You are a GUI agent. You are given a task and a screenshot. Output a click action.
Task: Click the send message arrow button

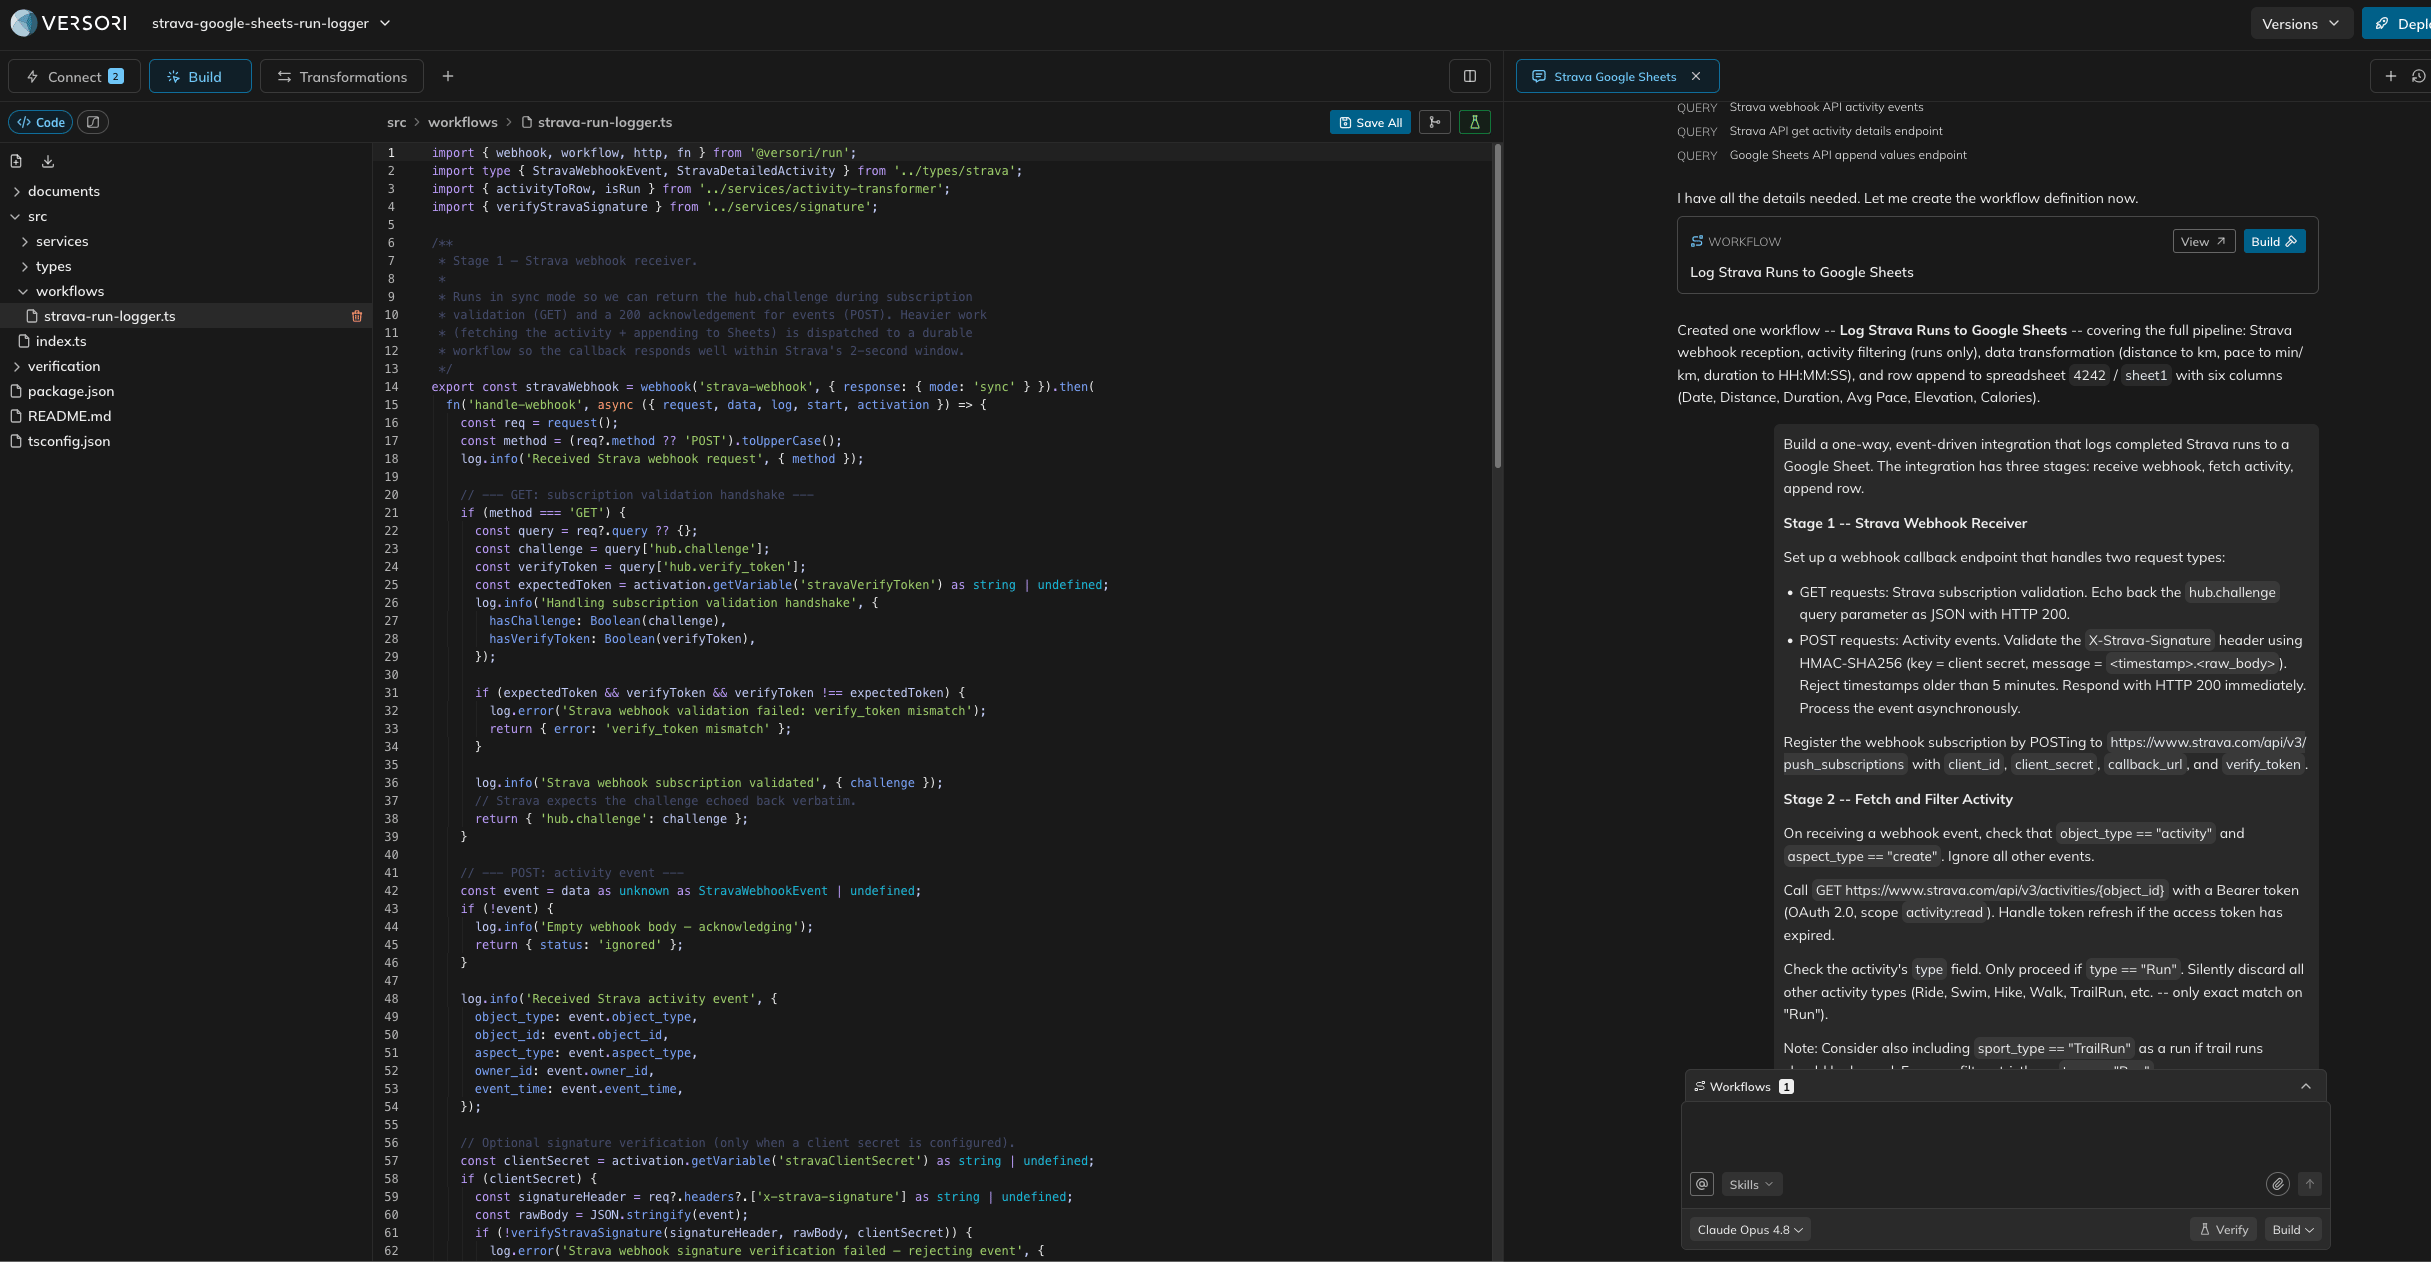coord(2309,1184)
